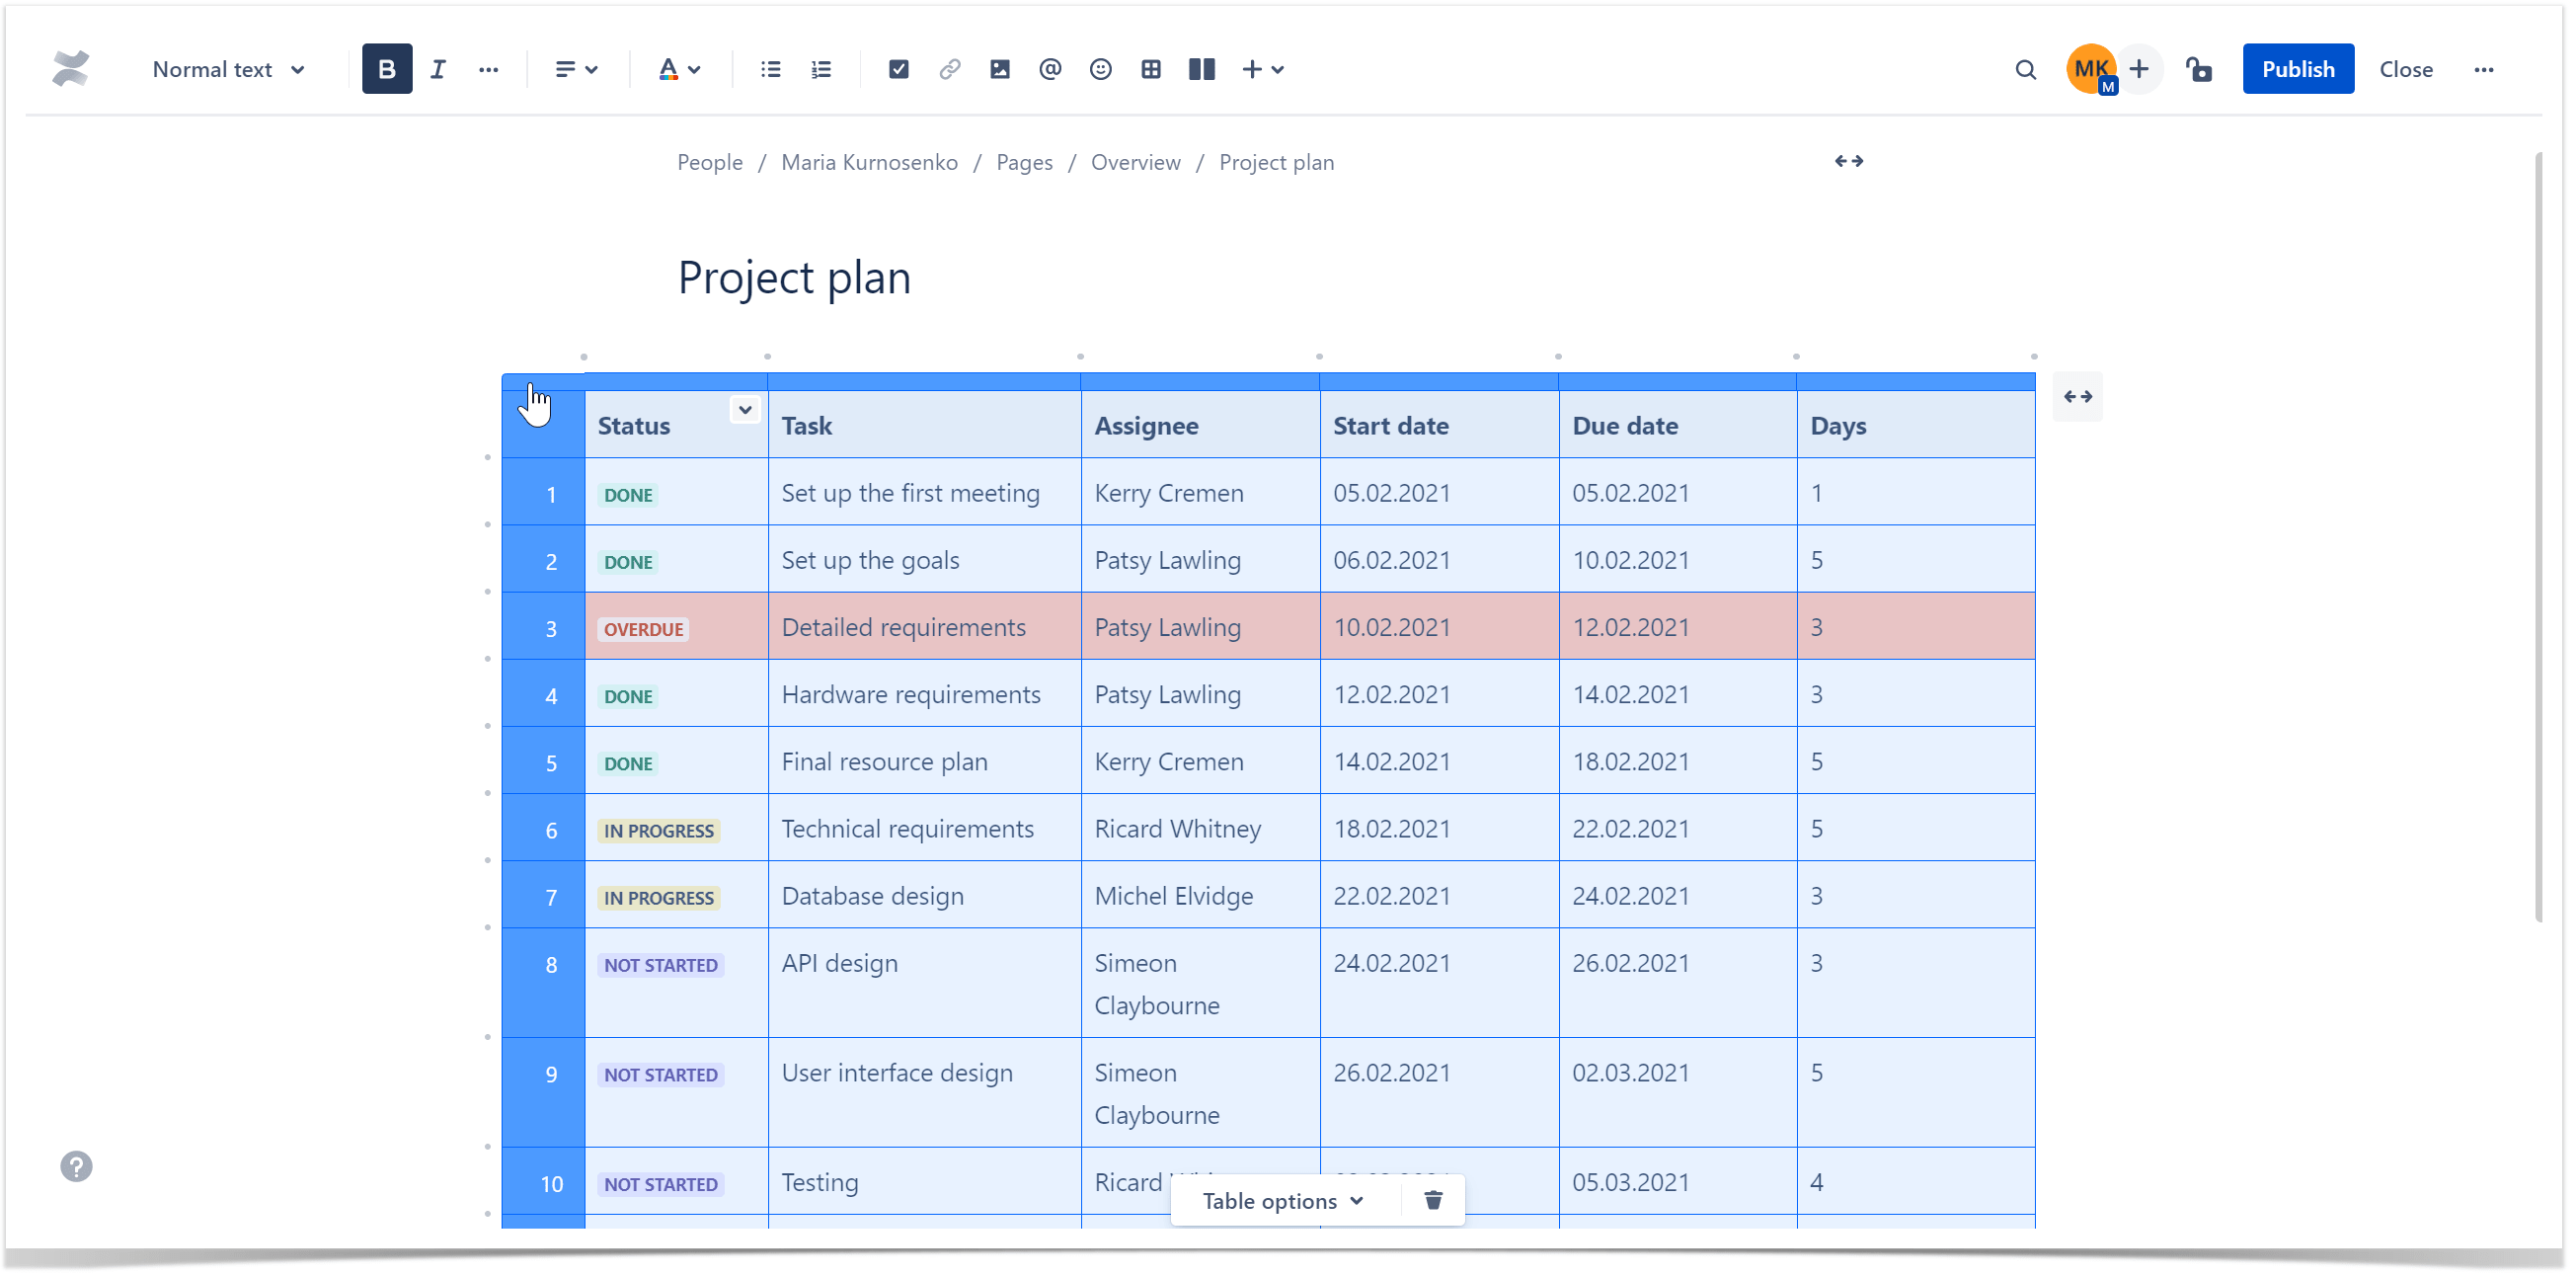Insert an image or file
Image resolution: width=2576 pixels, height=1277 pixels.
tap(999, 69)
